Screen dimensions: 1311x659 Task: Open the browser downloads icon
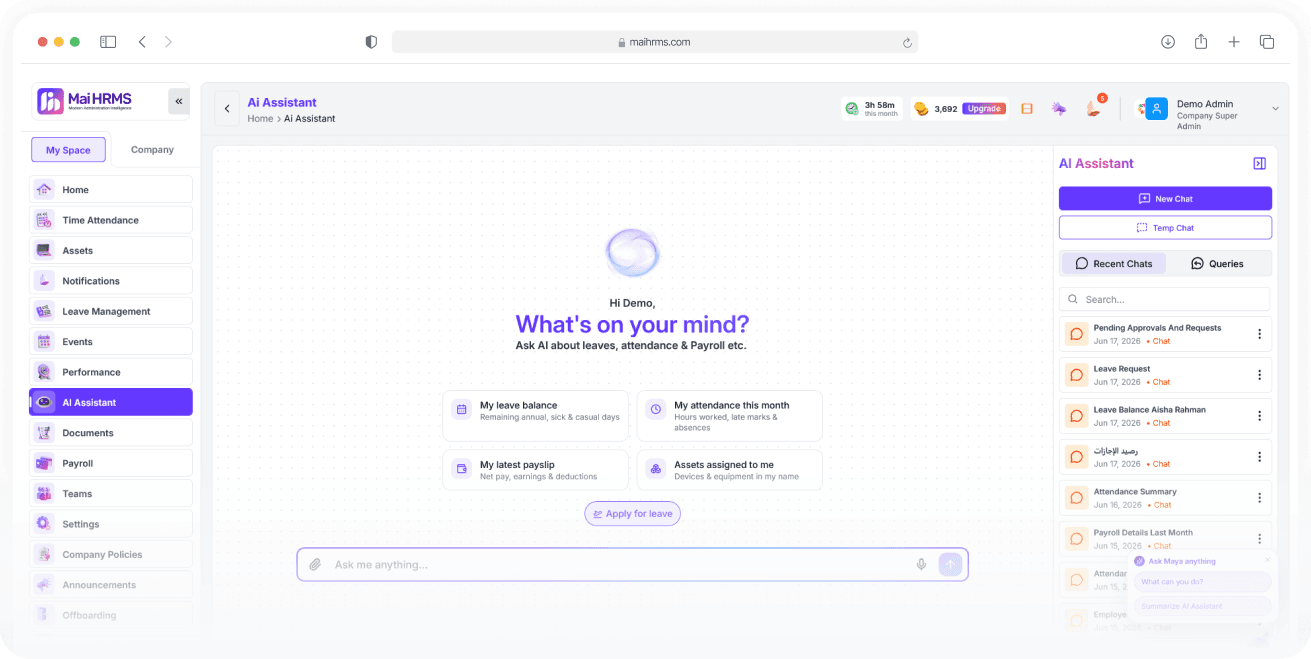point(1168,42)
